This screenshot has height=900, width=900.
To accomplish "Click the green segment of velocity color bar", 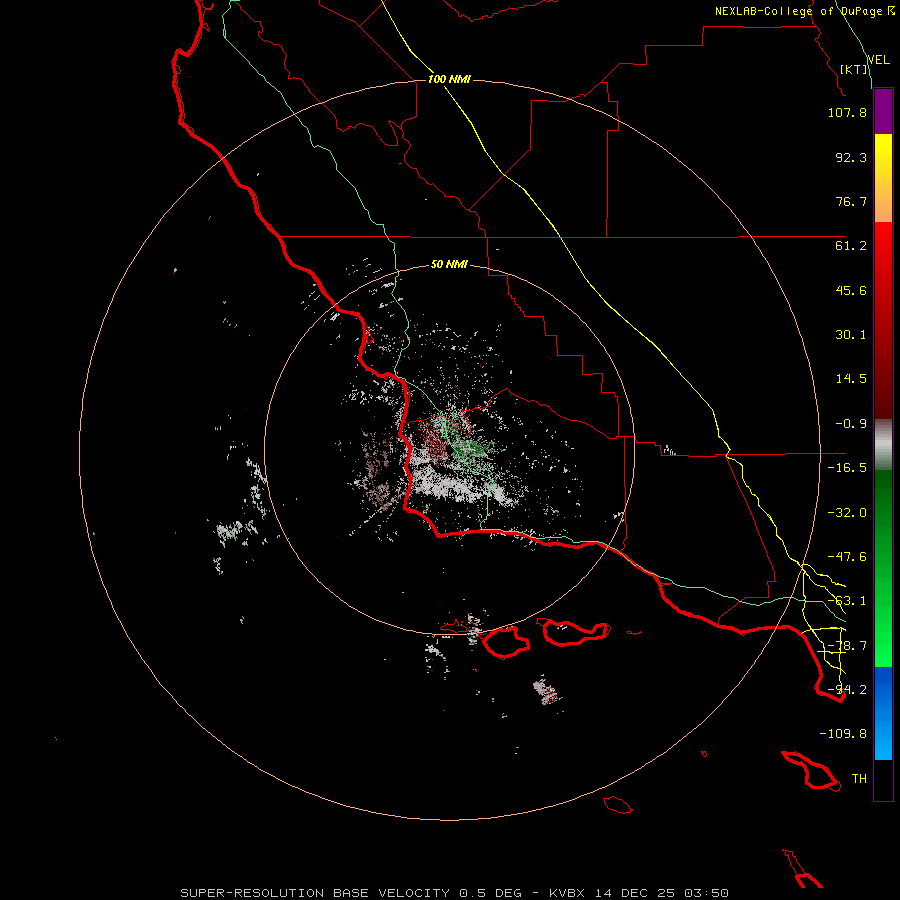I will 883,568.
